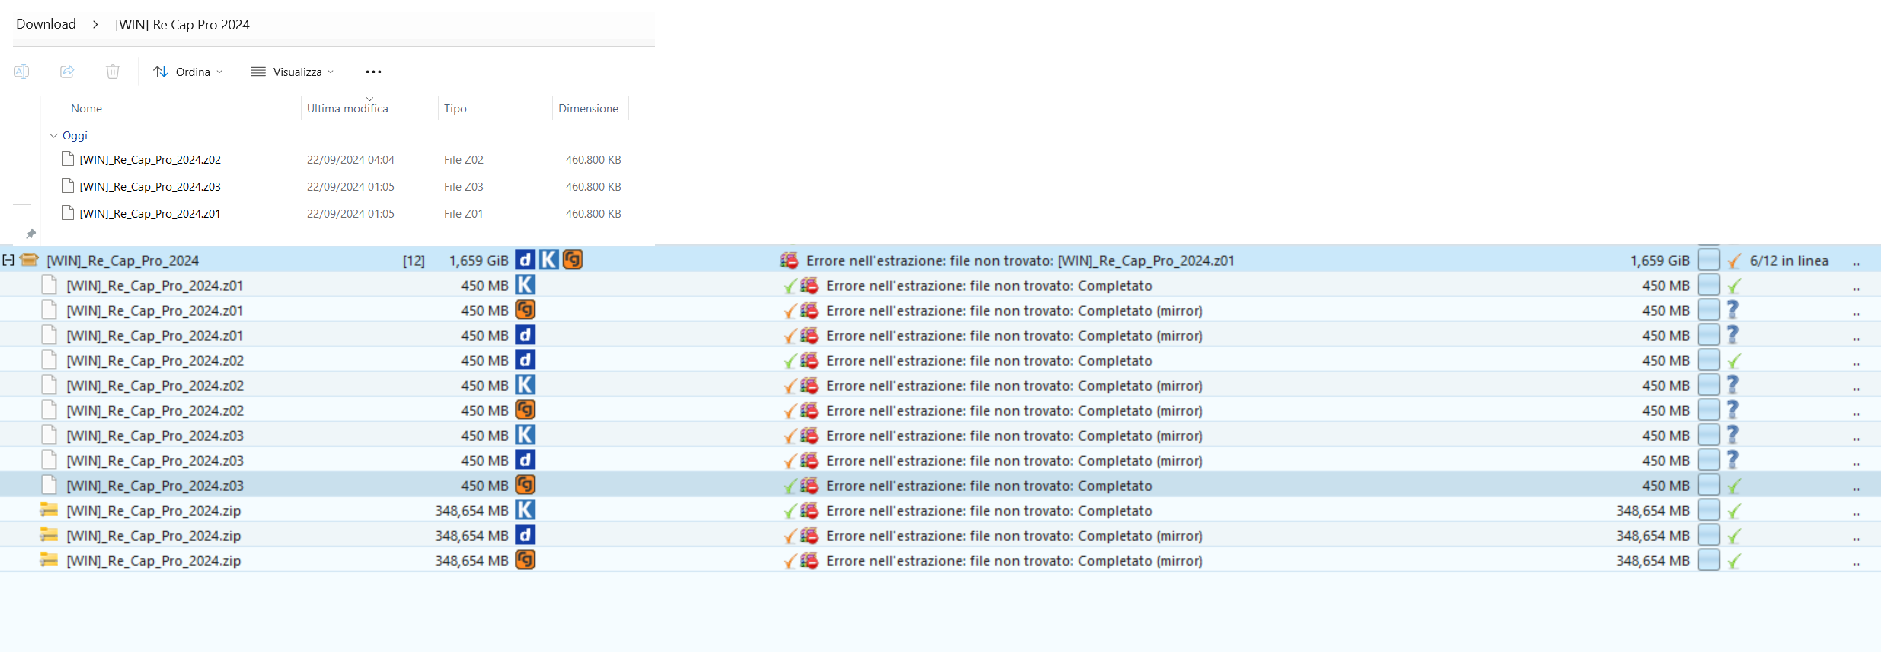Click the question mark icon in the .z01 d-hoster row

click(1733, 335)
